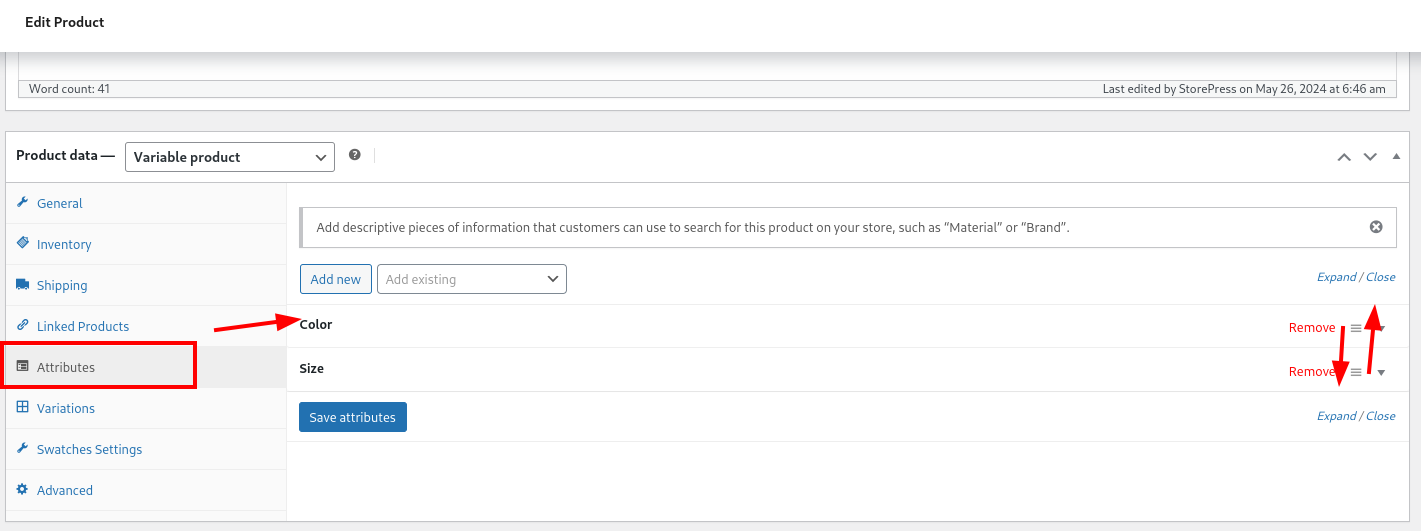Screen dimensions: 1421x531
Task: Move Product data panel up
Action: click(x=1344, y=157)
